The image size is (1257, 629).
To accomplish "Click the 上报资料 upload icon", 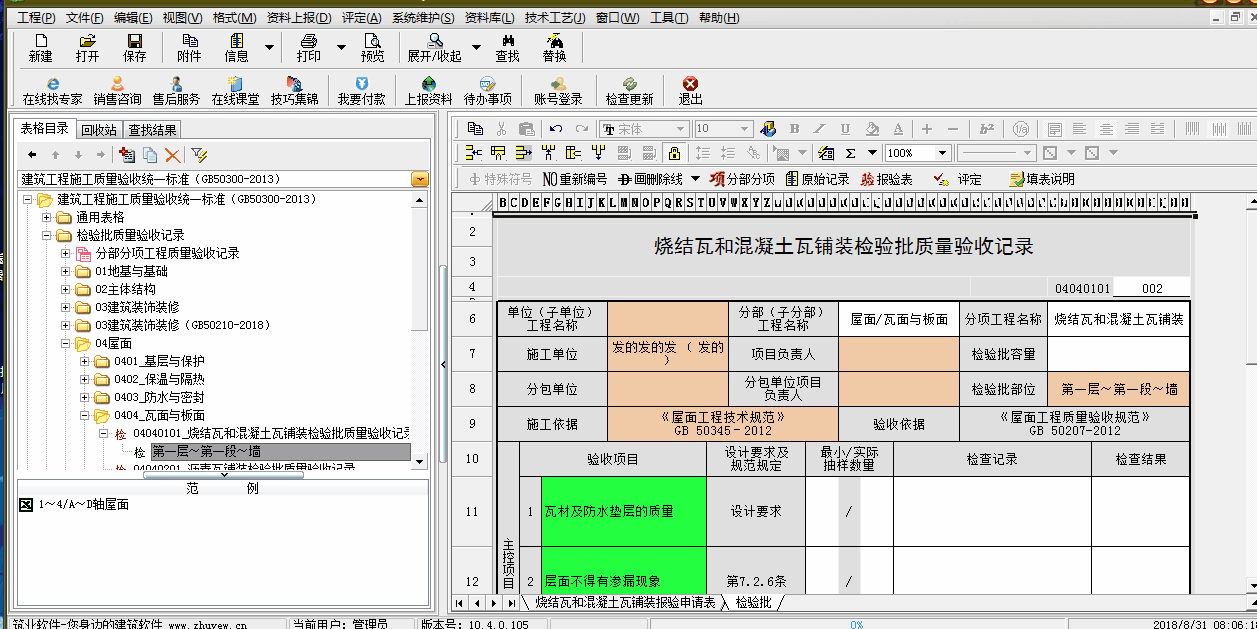I will point(428,90).
